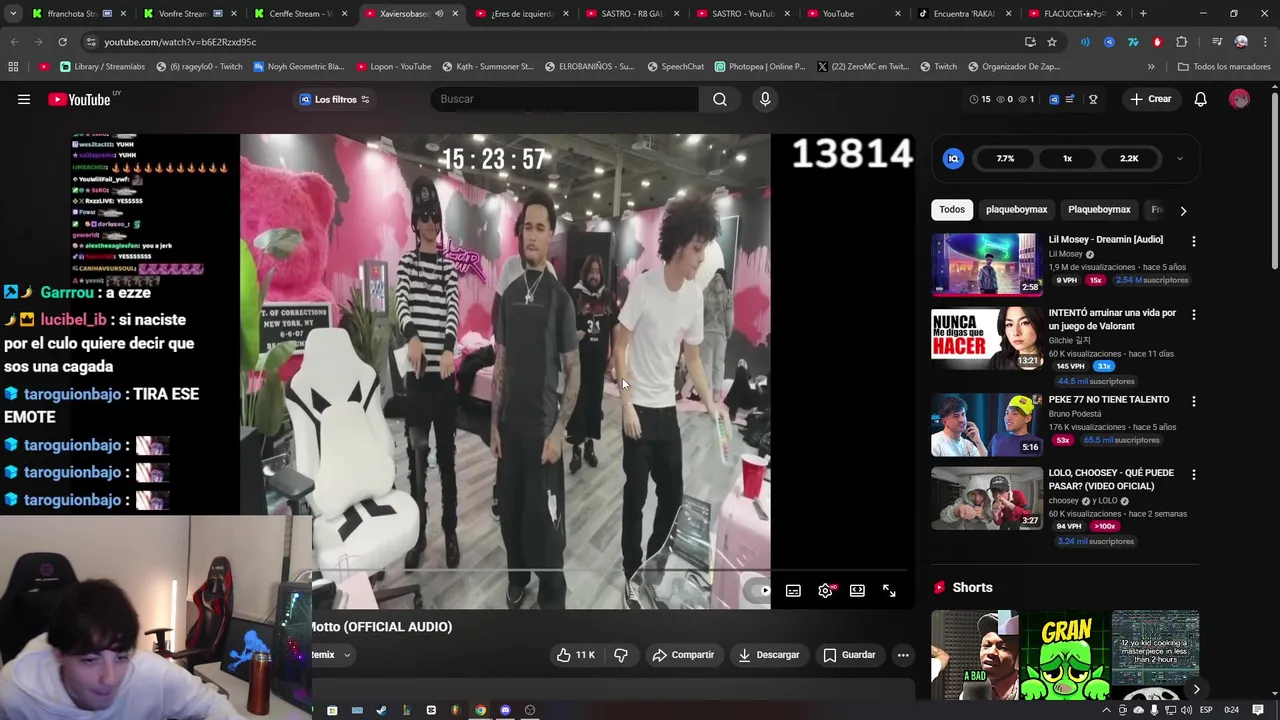Viewport: 1280px width, 720px height.
Task: Select the lowercase plaqueboymax chip
Action: coord(1016,210)
